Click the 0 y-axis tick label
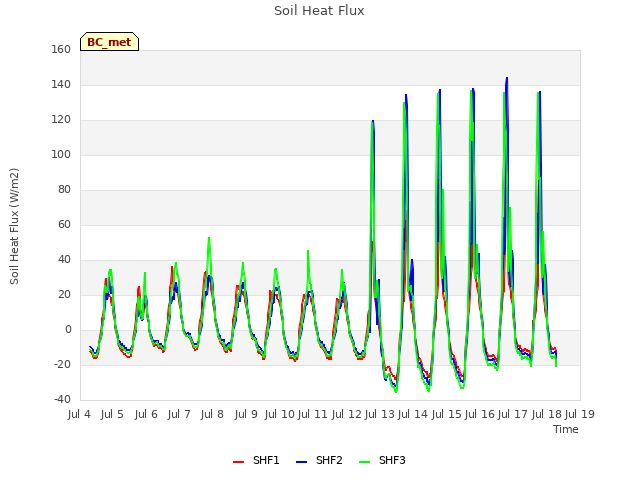This screenshot has width=640, height=480. click(x=68, y=330)
